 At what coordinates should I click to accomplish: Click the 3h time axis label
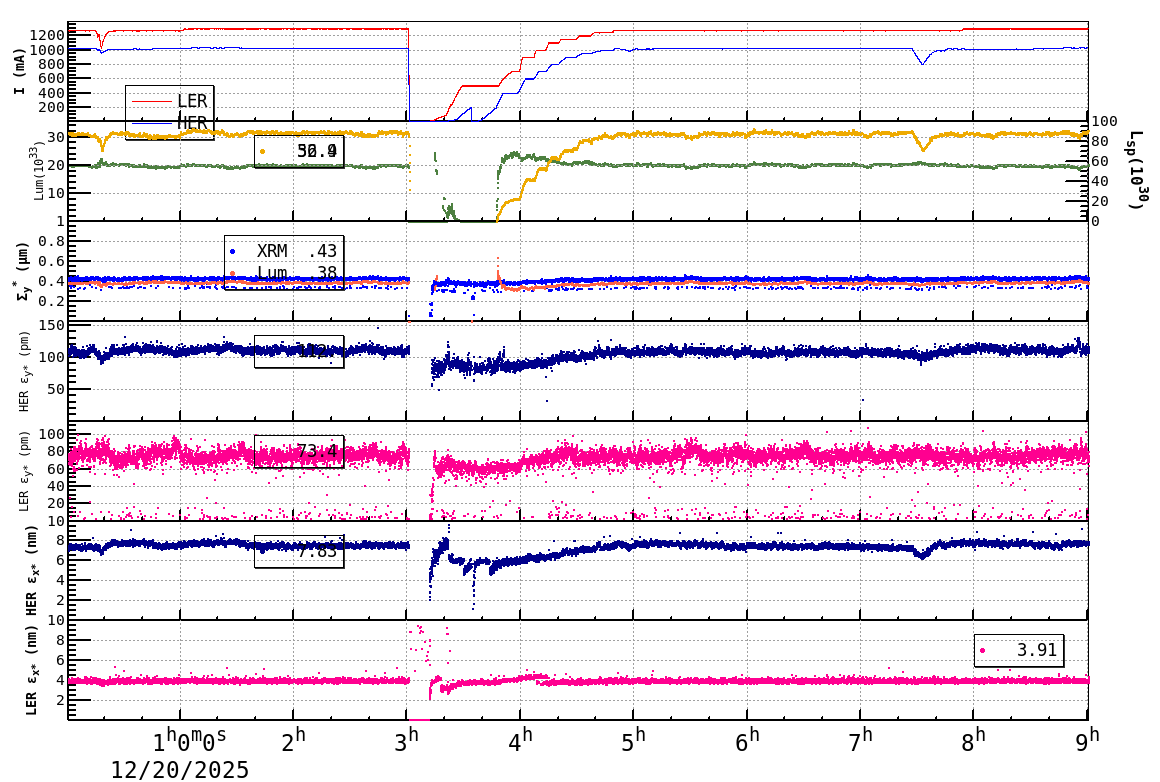tap(406, 741)
